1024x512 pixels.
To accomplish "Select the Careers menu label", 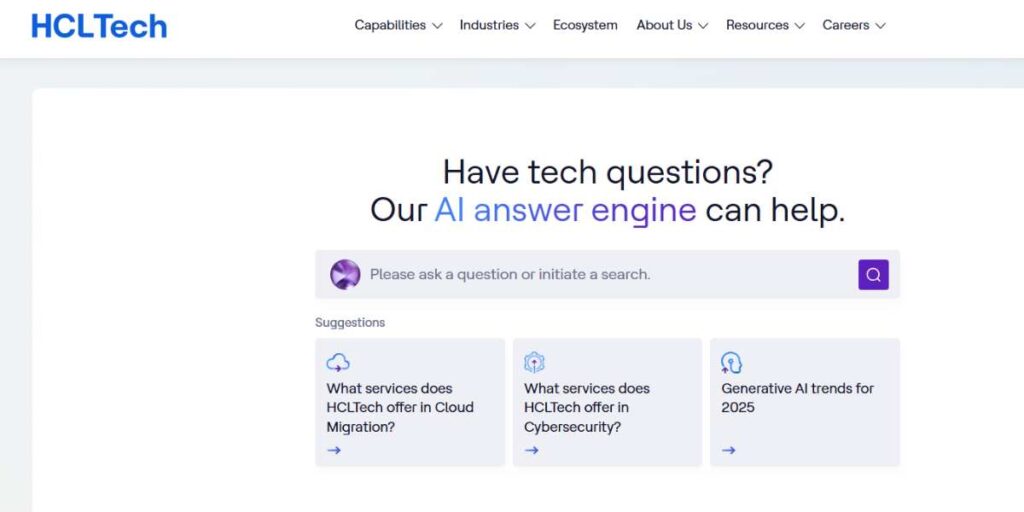I will point(846,25).
